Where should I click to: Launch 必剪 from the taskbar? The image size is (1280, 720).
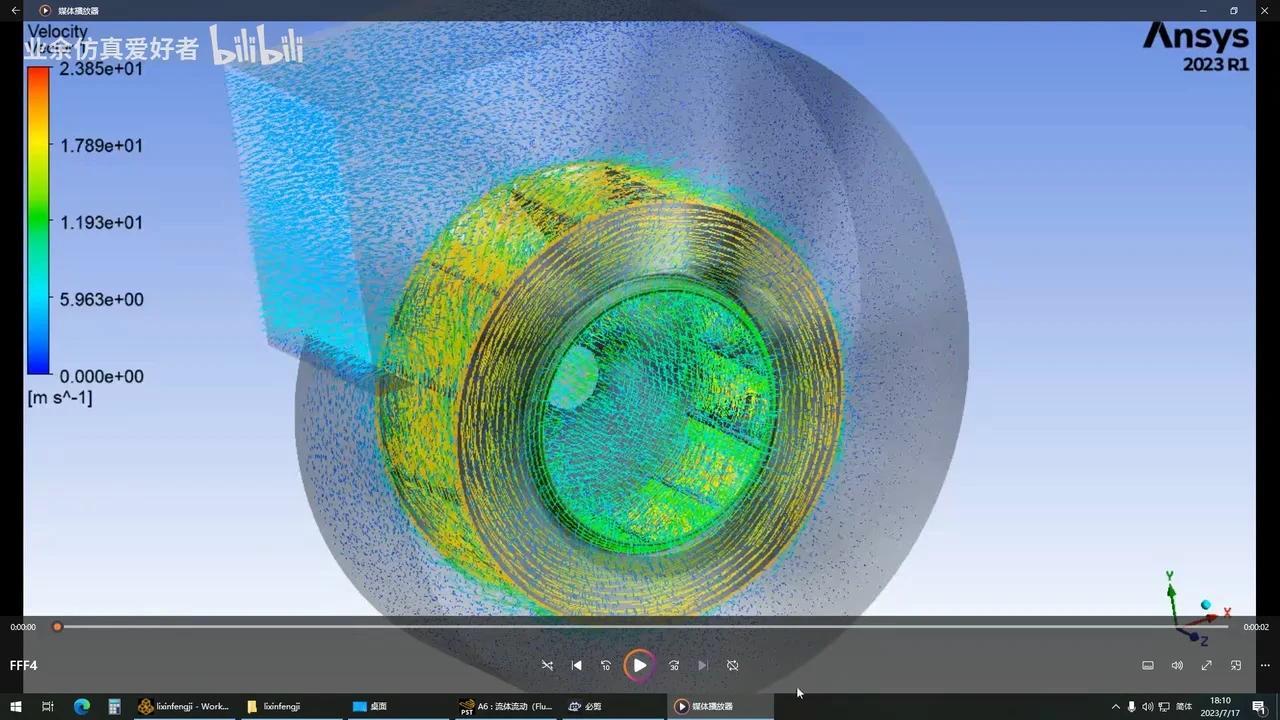click(x=585, y=706)
